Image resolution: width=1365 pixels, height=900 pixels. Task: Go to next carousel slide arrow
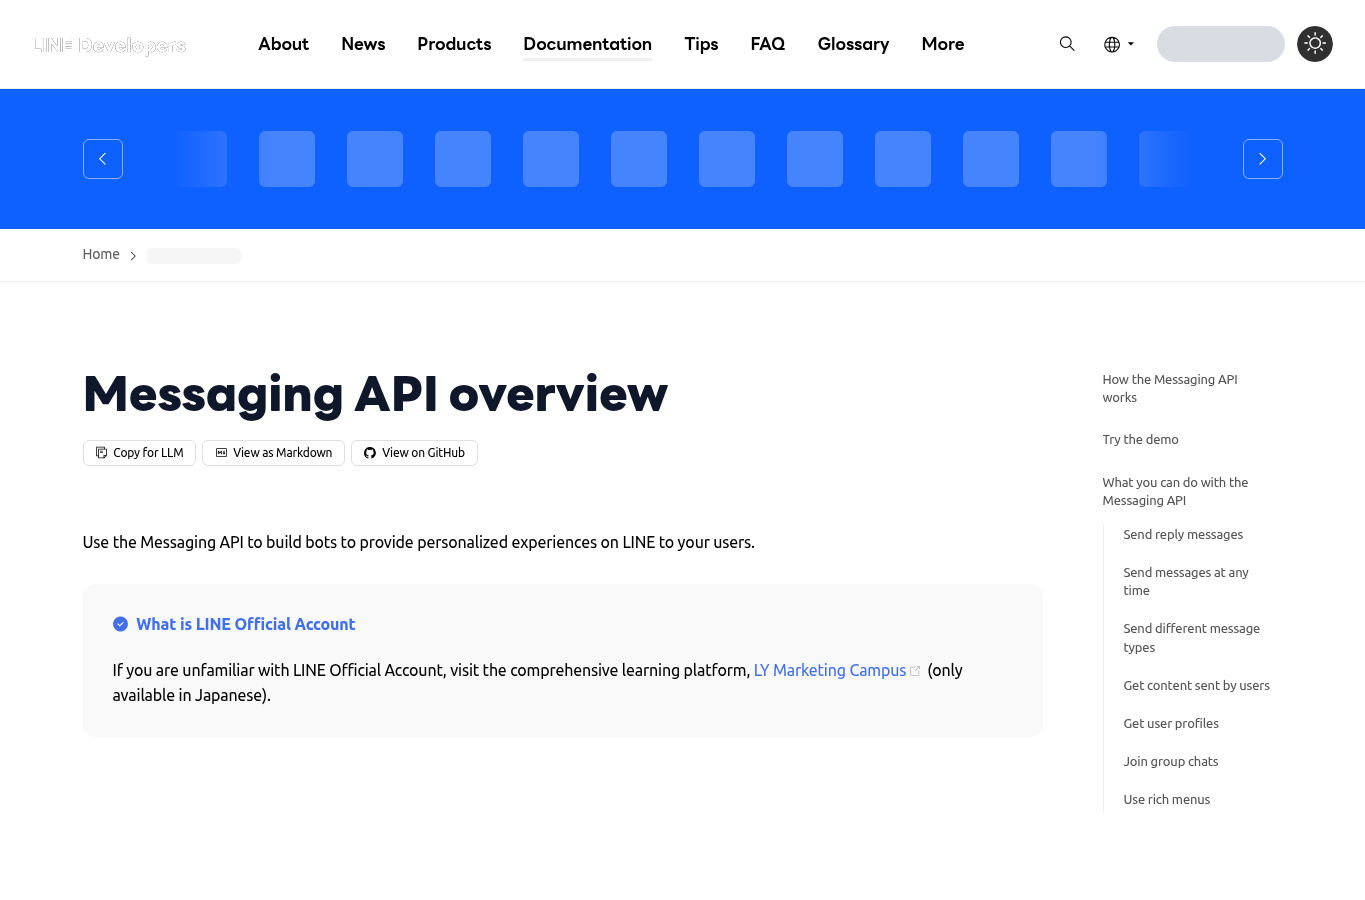pos(1263,159)
